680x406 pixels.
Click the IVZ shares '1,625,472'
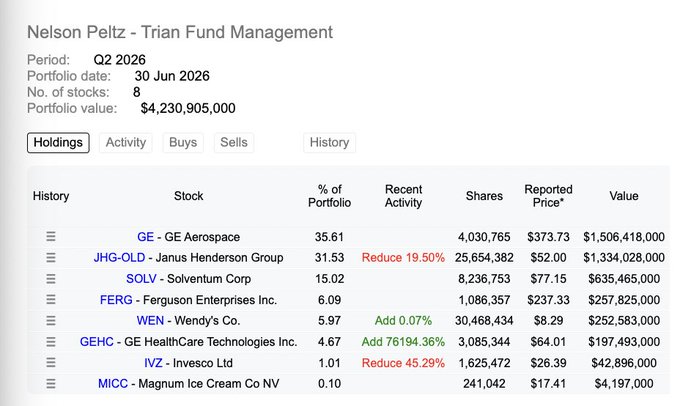click(x=484, y=363)
